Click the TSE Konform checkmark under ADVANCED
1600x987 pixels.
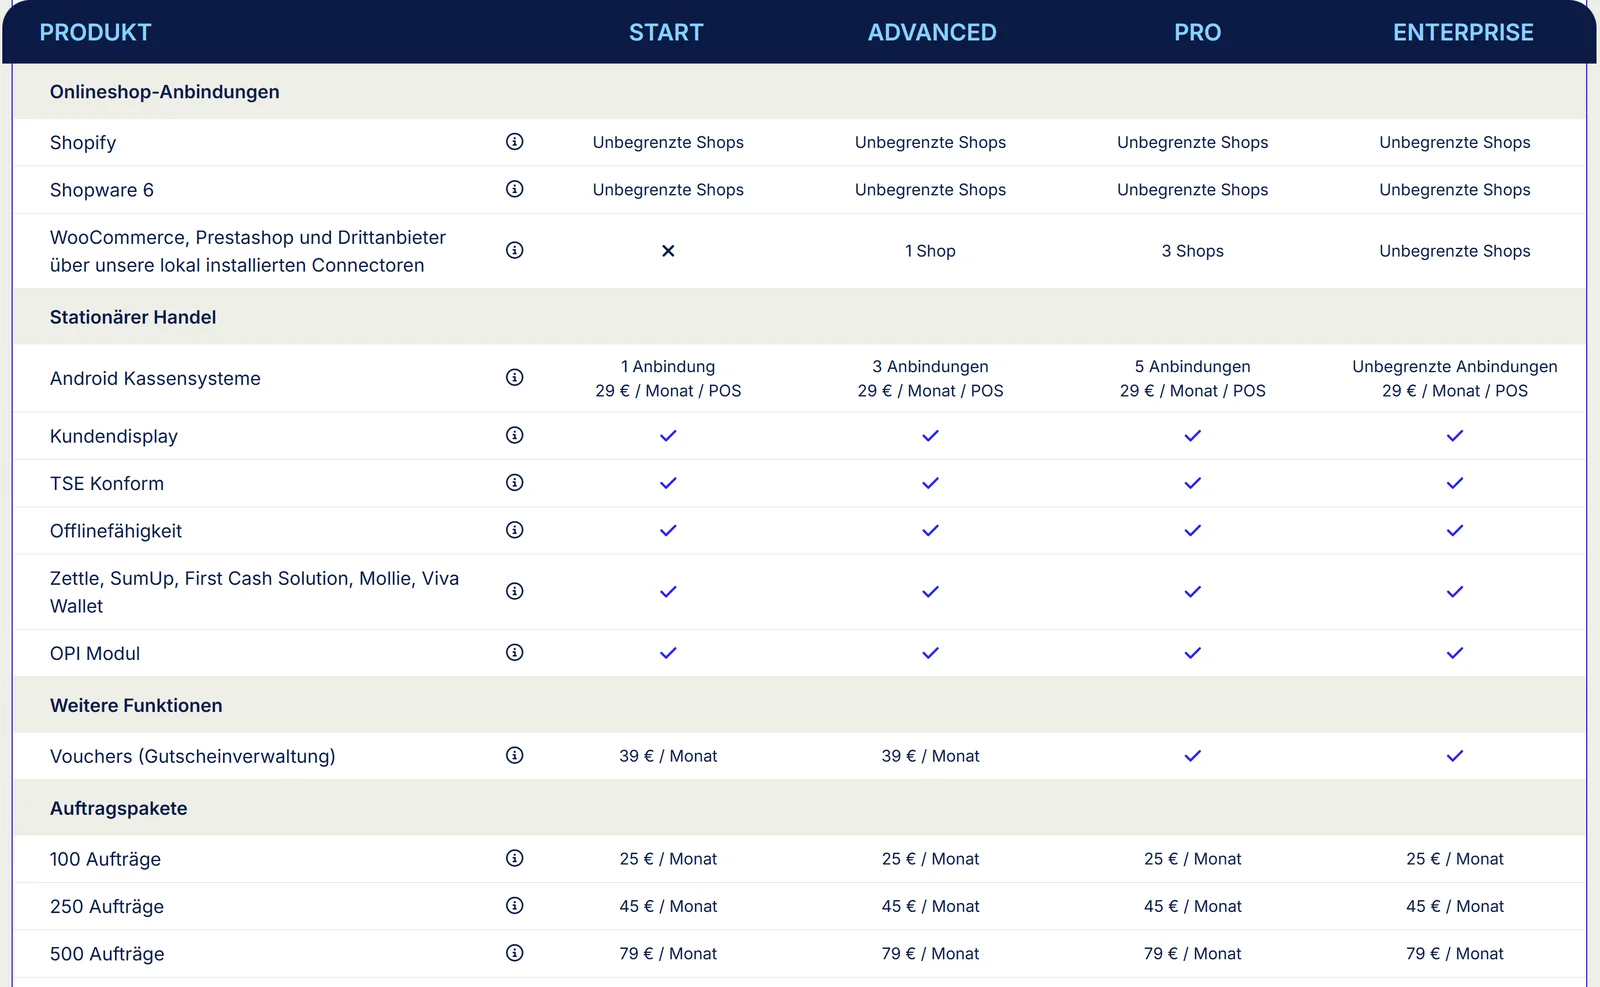click(931, 483)
